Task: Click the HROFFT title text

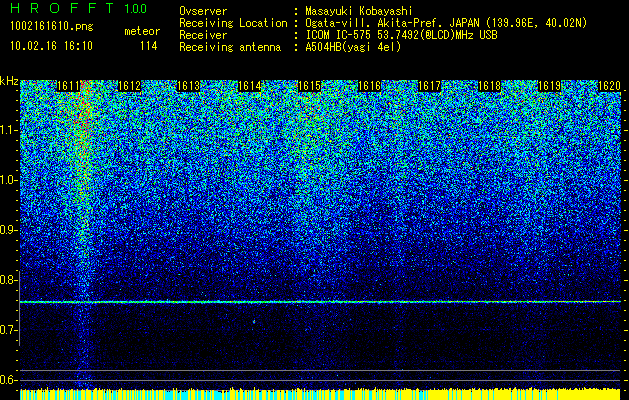Action: click(62, 8)
